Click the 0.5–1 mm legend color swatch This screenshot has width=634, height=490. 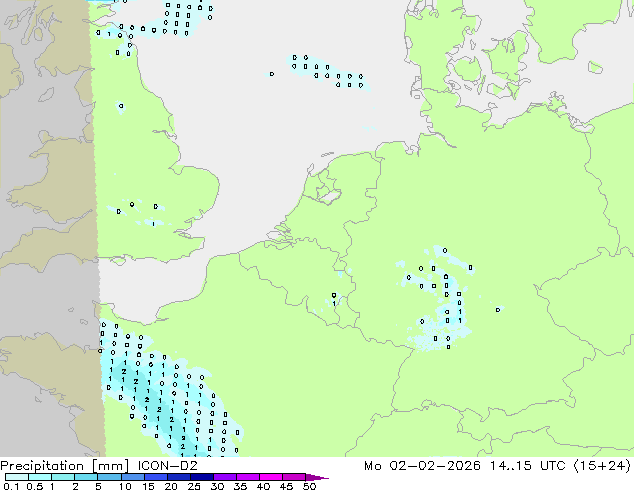[40, 477]
